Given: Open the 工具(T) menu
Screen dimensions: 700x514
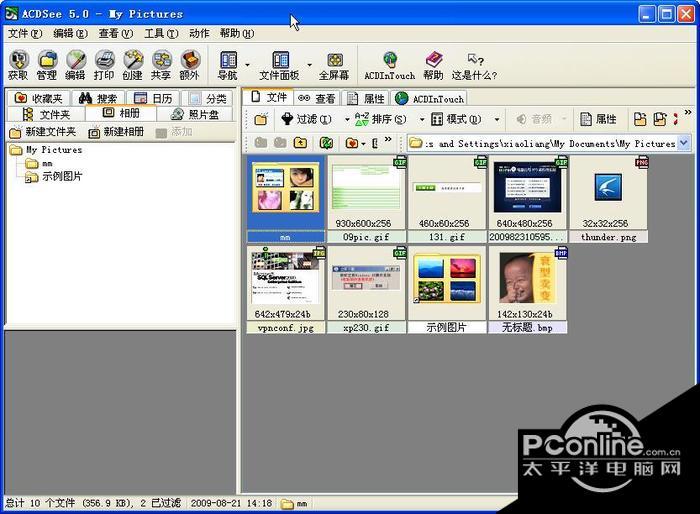Looking at the screenshot, I should [x=161, y=33].
